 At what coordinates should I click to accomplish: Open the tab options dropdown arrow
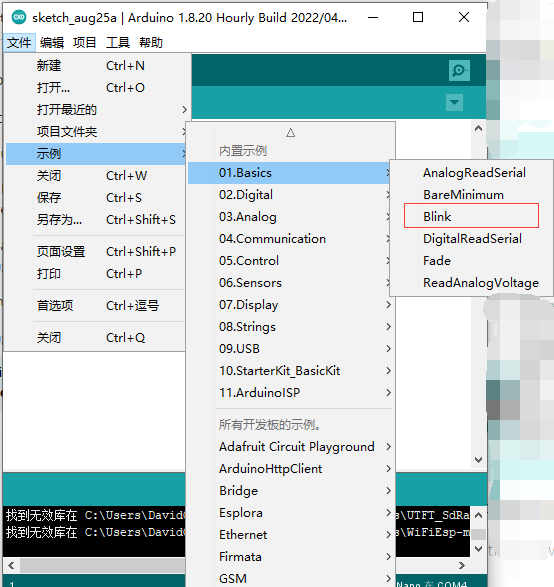[454, 102]
